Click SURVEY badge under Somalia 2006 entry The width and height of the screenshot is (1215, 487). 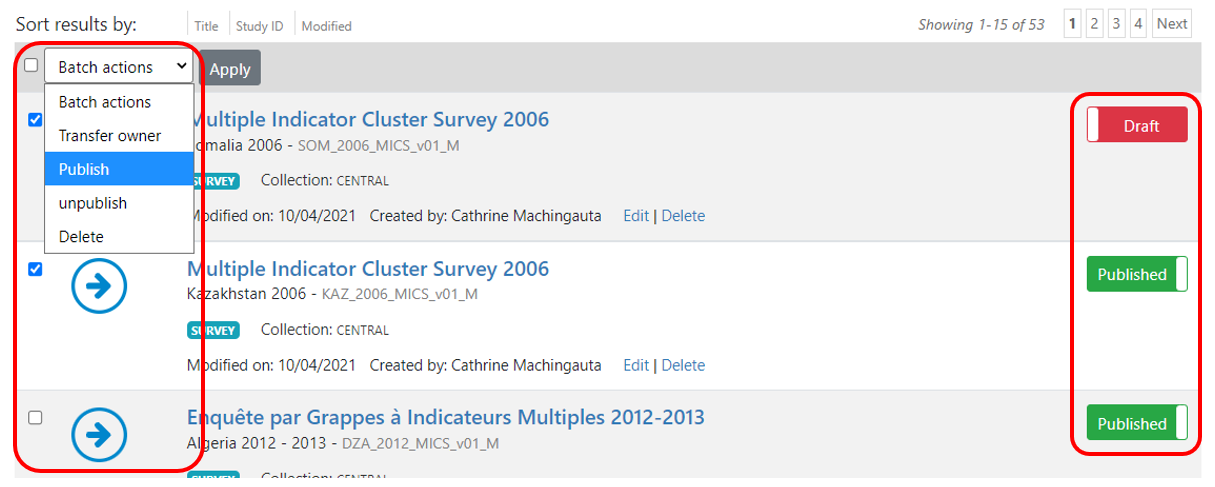click(x=212, y=181)
